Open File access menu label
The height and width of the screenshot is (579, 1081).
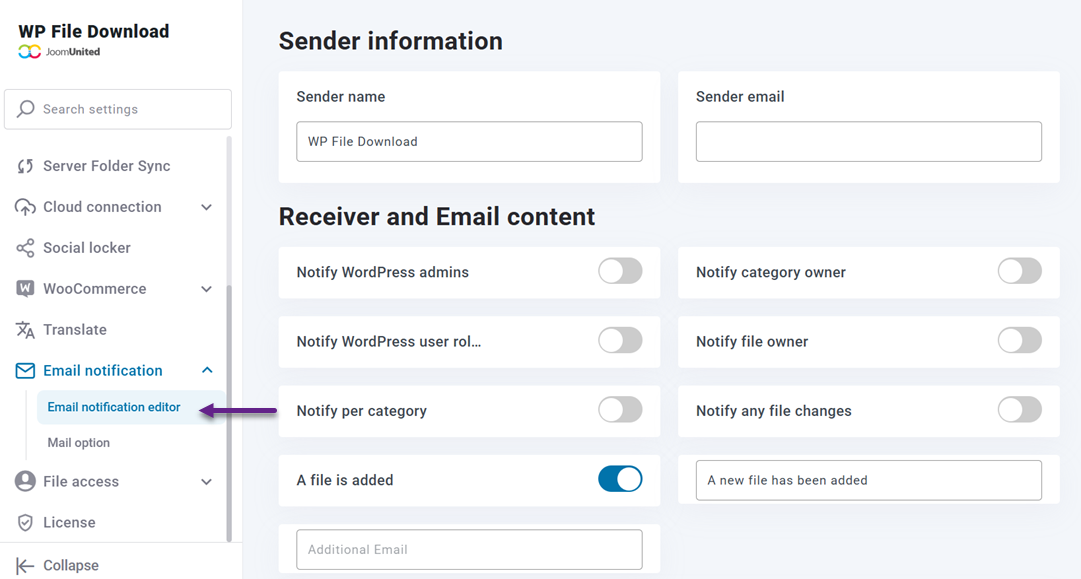click(81, 481)
